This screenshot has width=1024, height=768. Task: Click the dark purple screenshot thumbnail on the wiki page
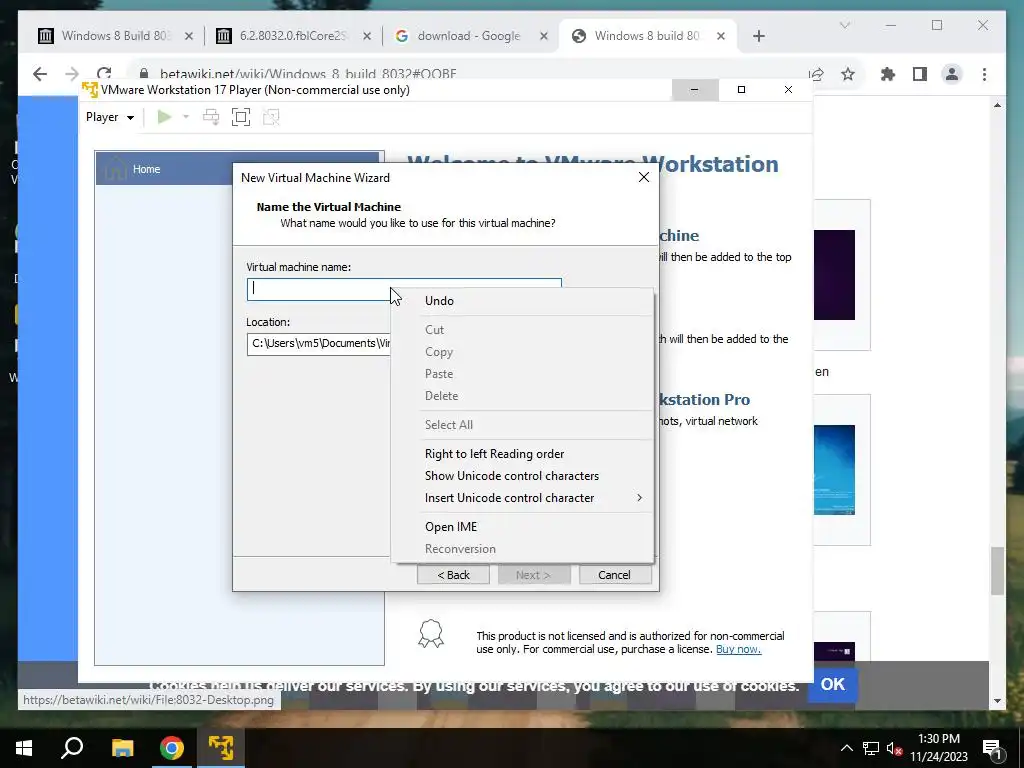point(834,275)
